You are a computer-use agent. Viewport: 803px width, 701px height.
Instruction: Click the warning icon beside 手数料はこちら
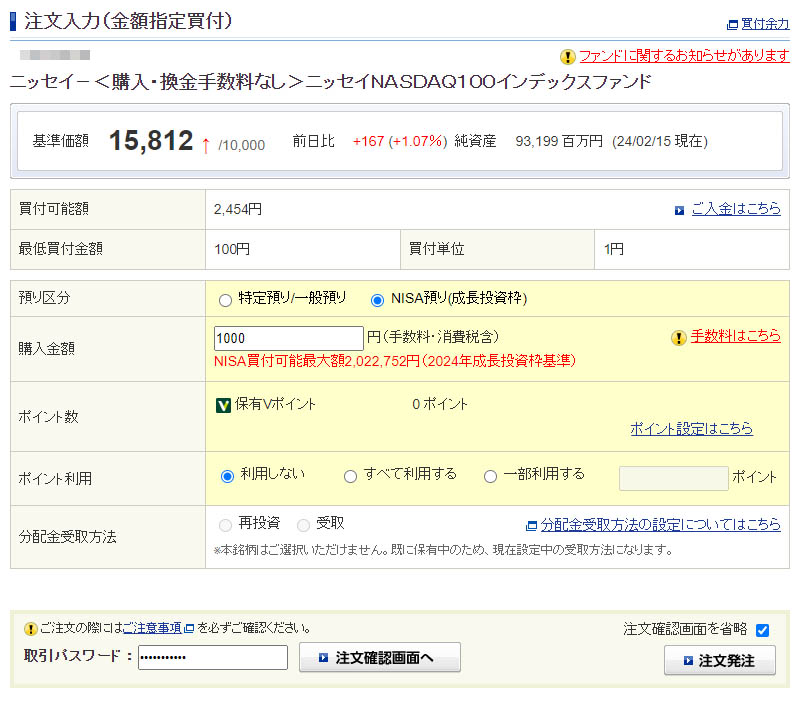pyautogui.click(x=679, y=338)
